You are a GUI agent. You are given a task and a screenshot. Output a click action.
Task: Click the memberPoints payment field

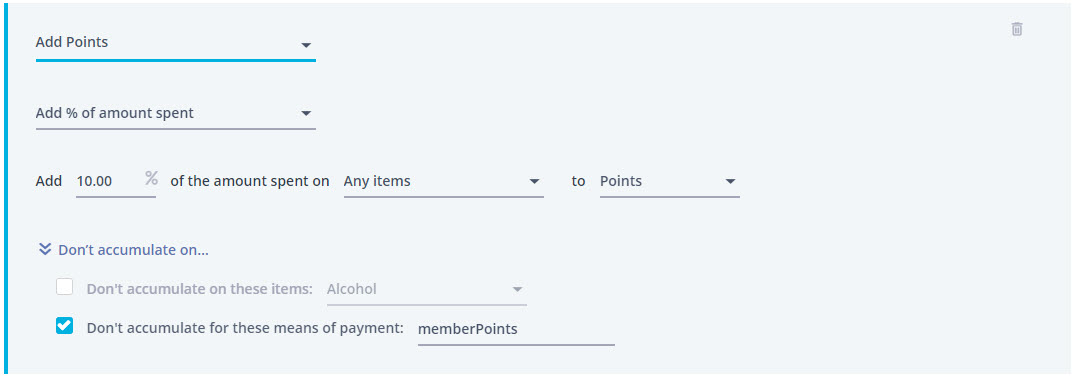[x=516, y=329]
